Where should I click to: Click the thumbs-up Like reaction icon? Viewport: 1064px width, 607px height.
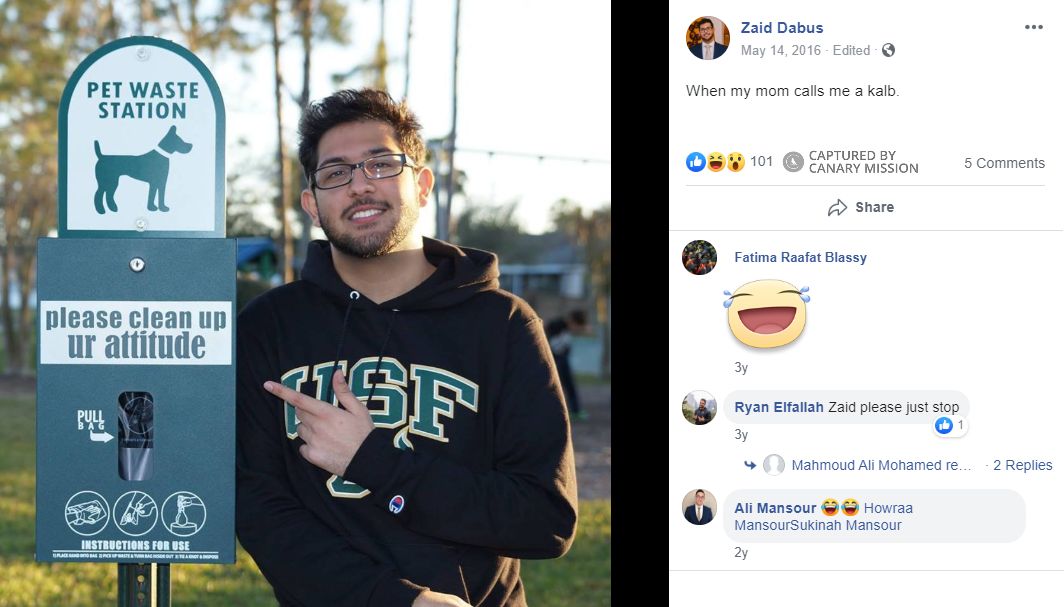(696, 161)
